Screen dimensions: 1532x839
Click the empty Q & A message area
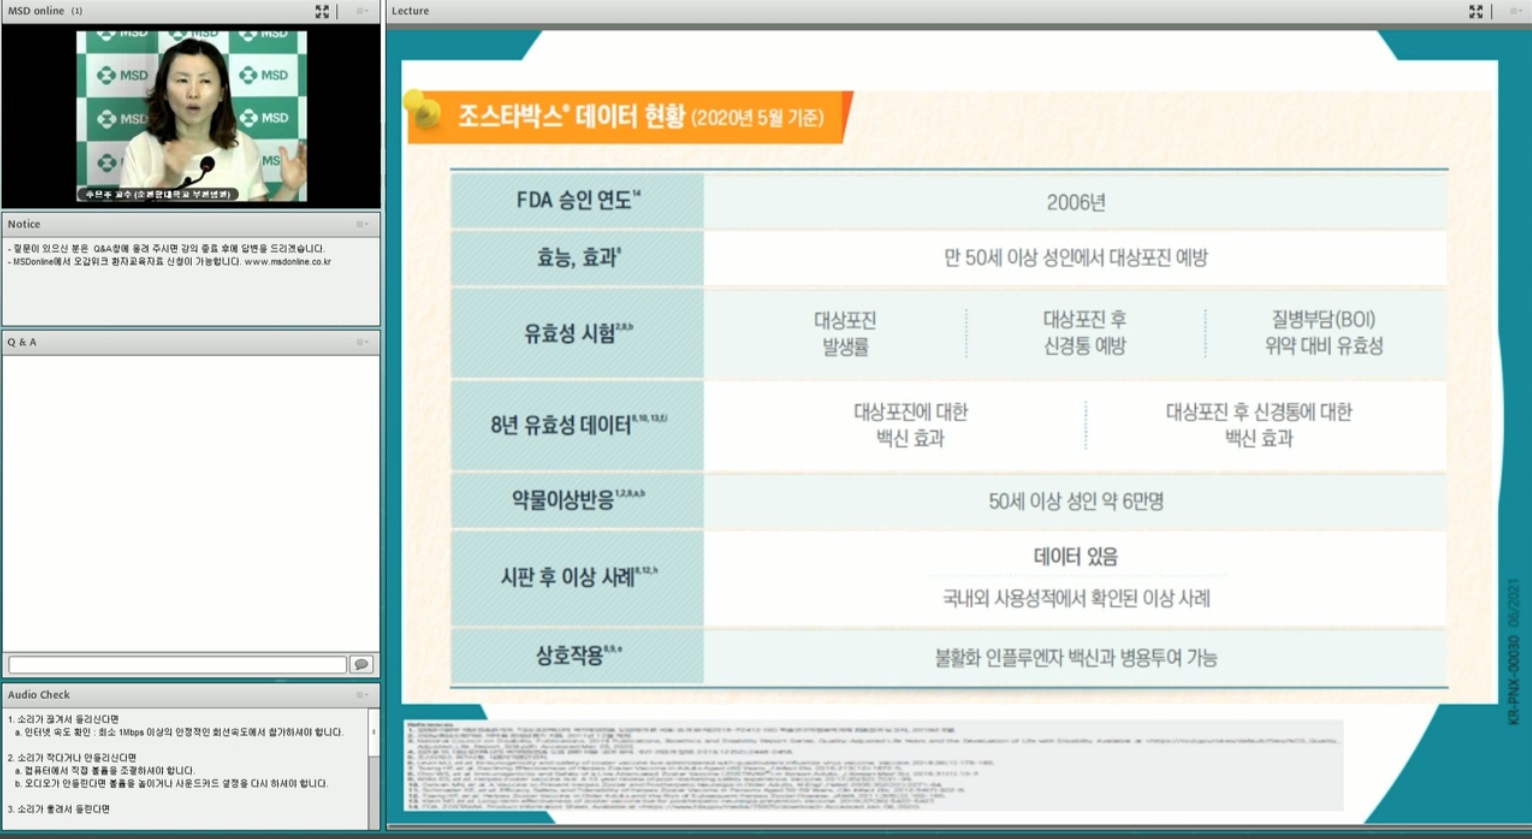point(190,500)
